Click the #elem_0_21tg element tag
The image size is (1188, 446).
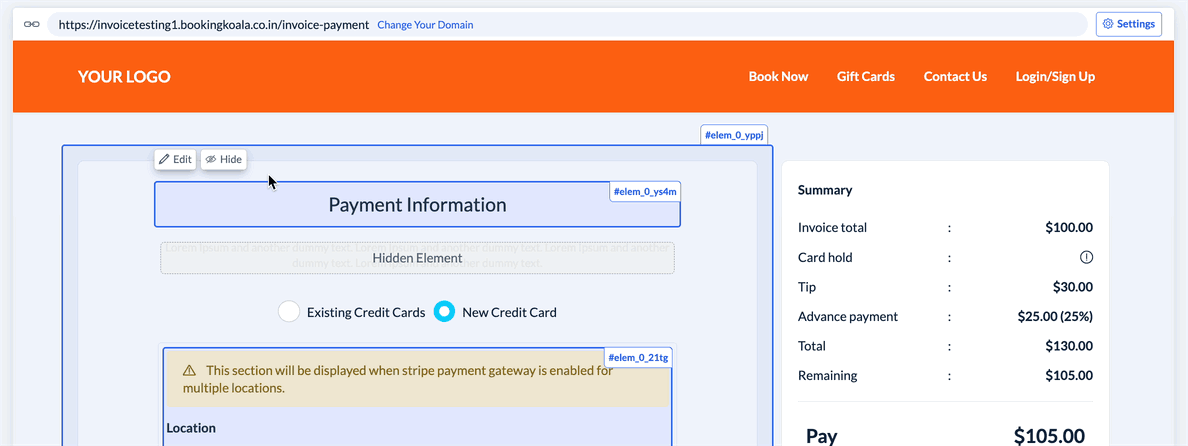(x=638, y=357)
